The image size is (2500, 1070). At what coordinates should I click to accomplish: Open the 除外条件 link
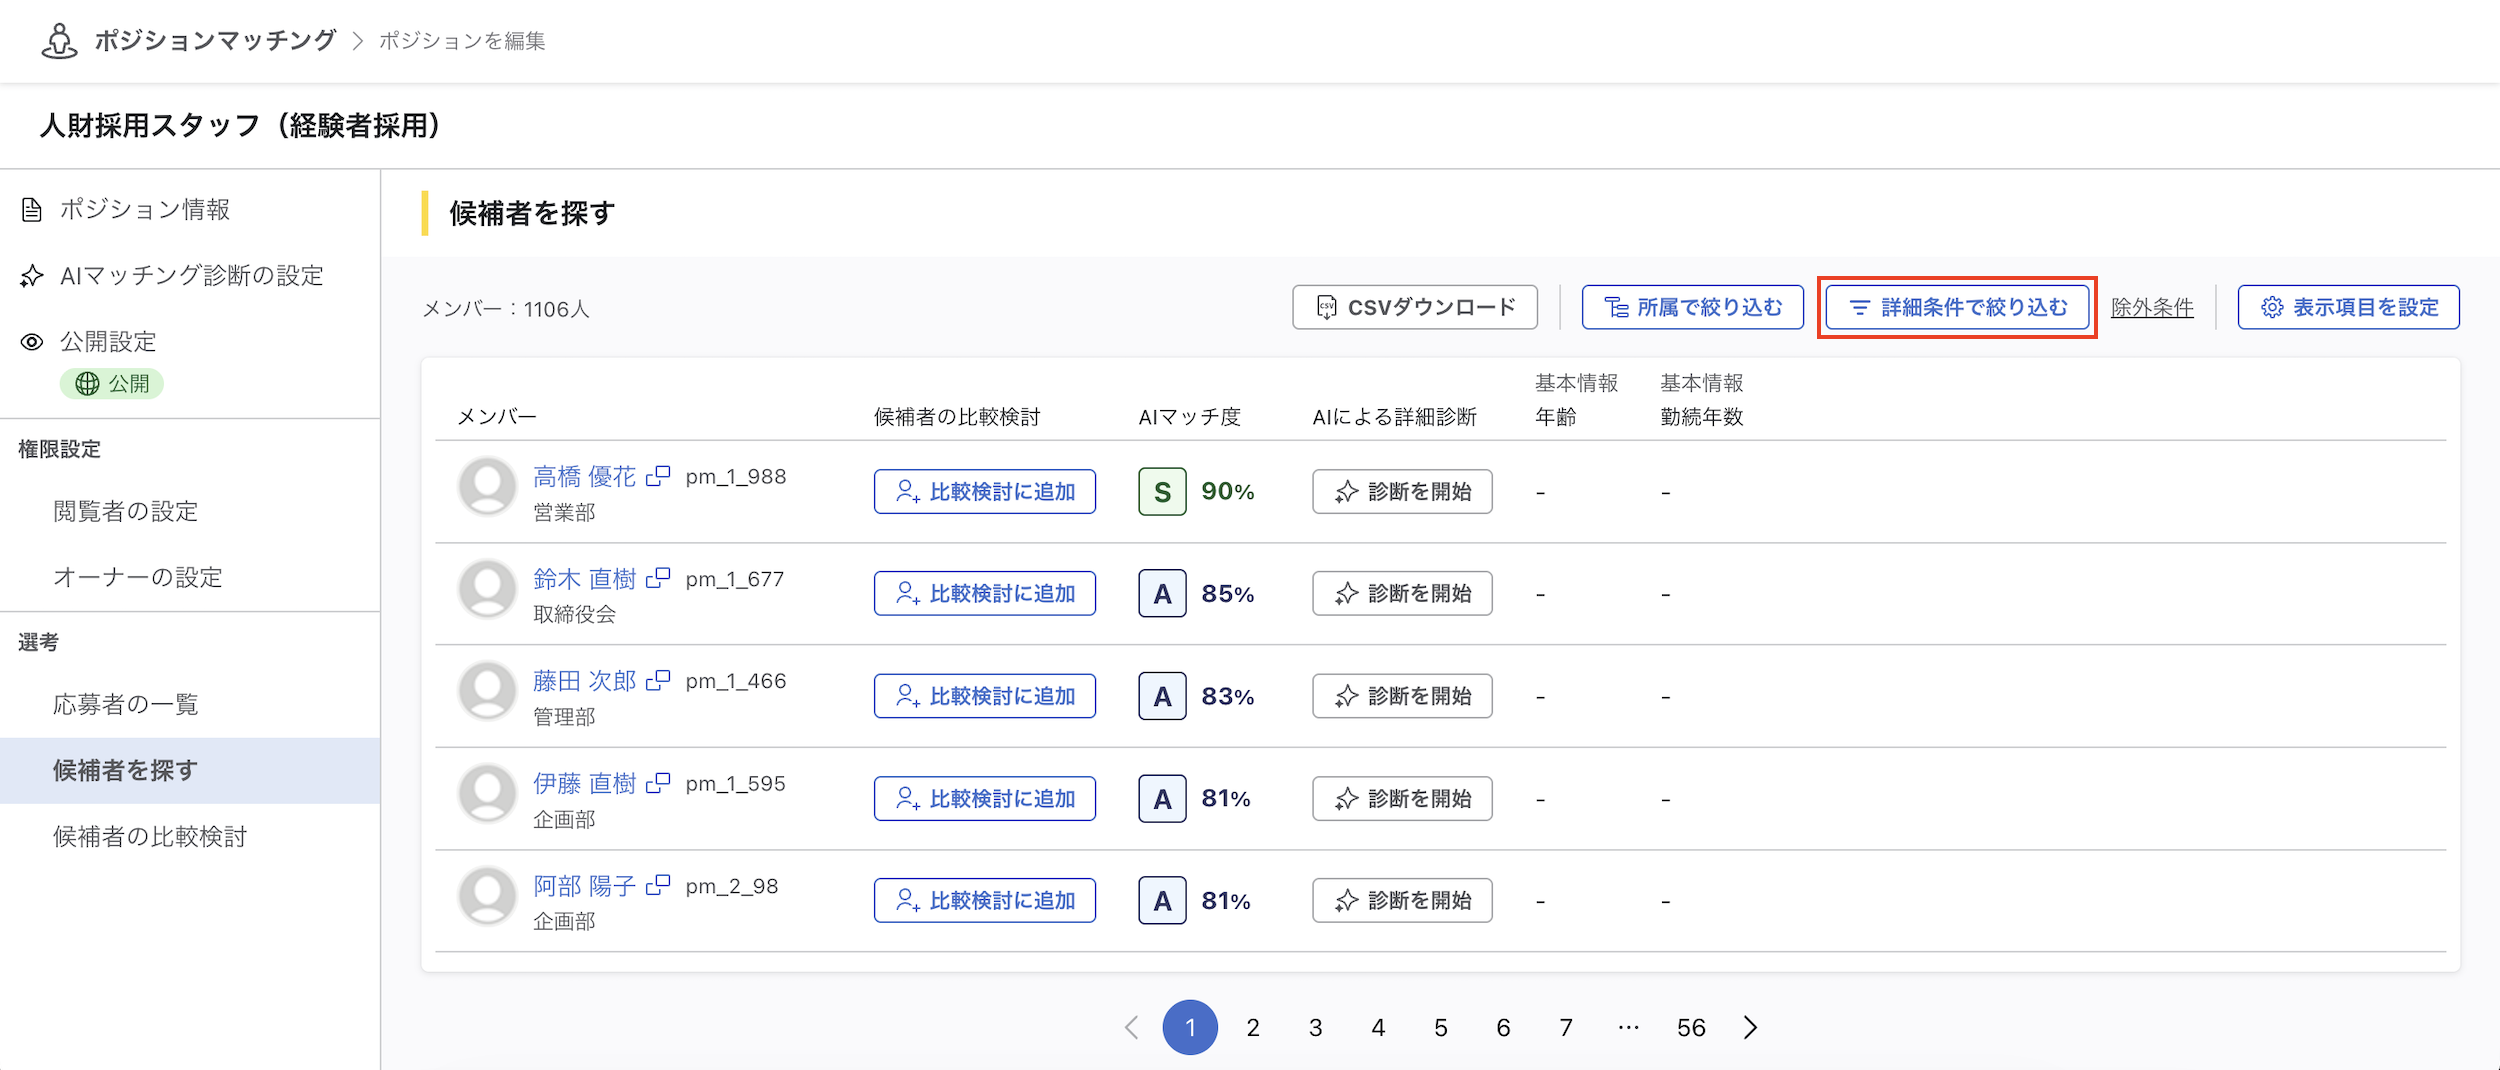(2152, 307)
